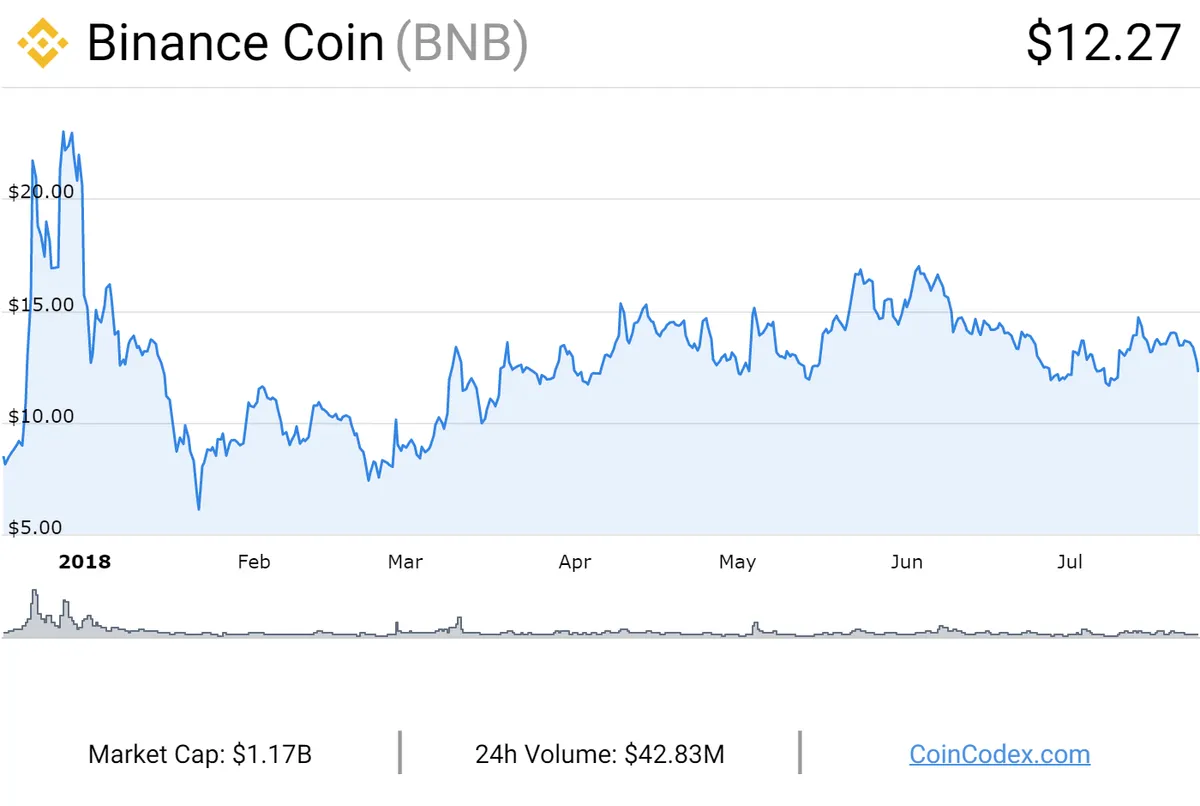Click the 24h Volume $42.83M text
1200x806 pixels.
600,754
